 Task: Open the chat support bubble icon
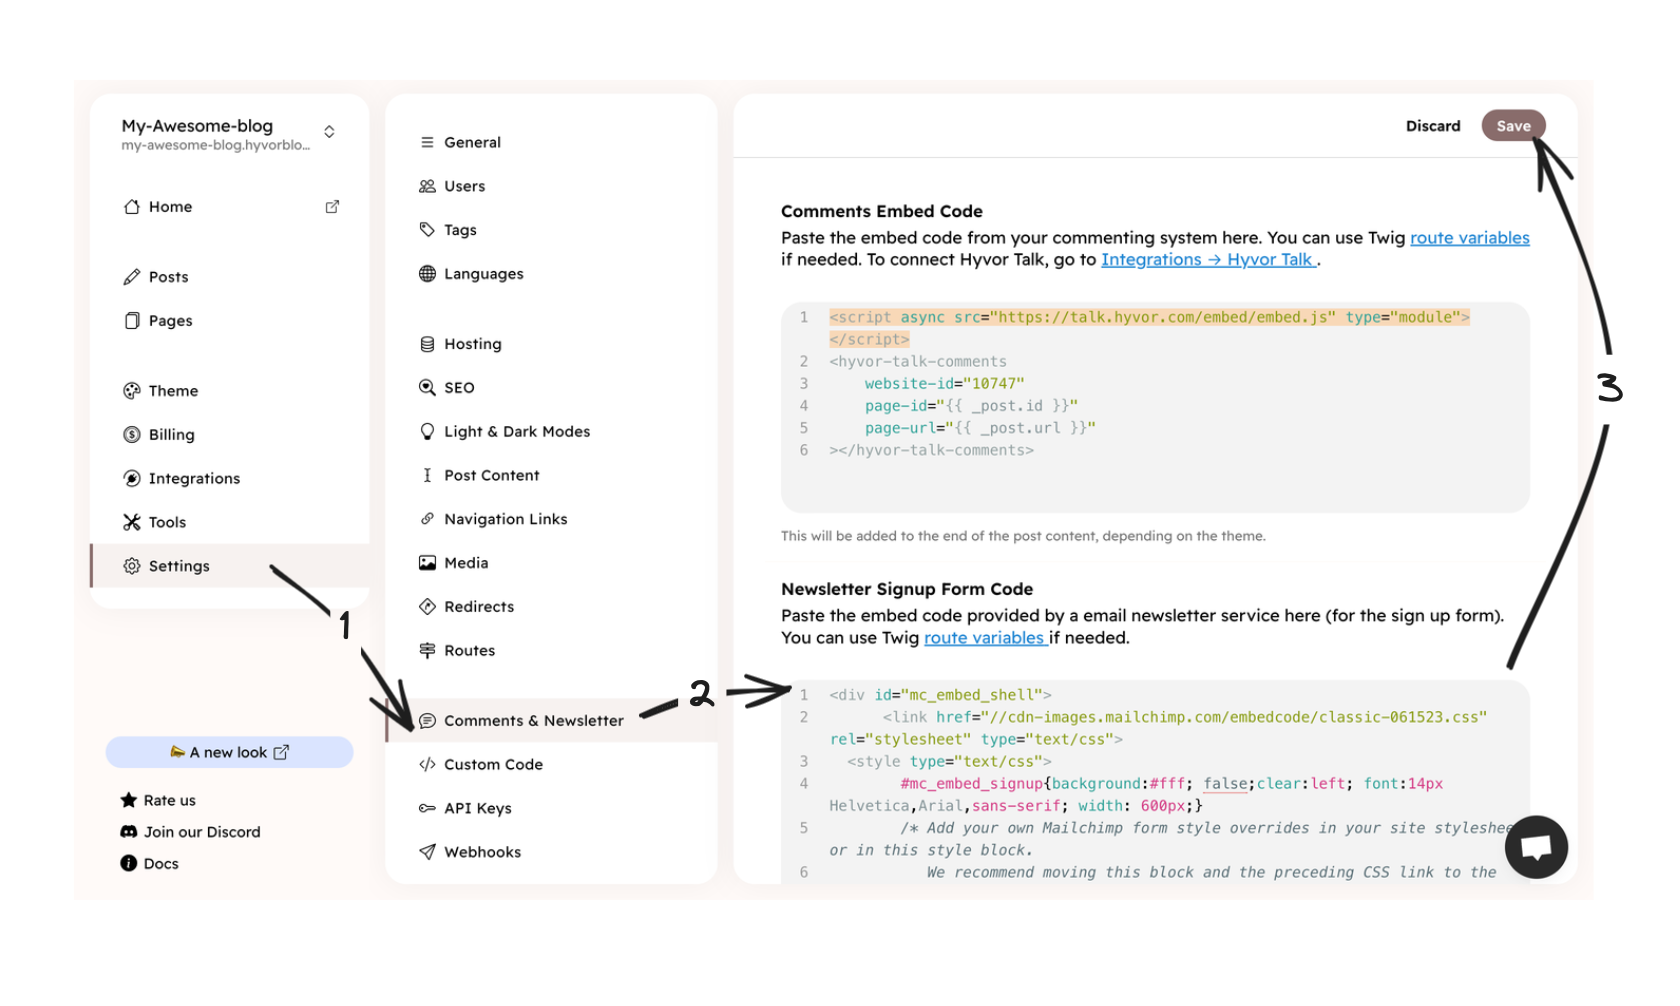tap(1535, 847)
